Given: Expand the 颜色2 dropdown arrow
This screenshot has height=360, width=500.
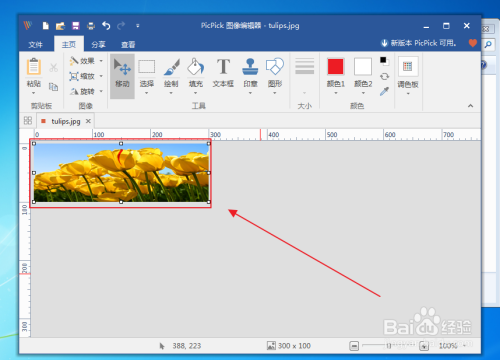Looking at the screenshot, I should coord(363,93).
